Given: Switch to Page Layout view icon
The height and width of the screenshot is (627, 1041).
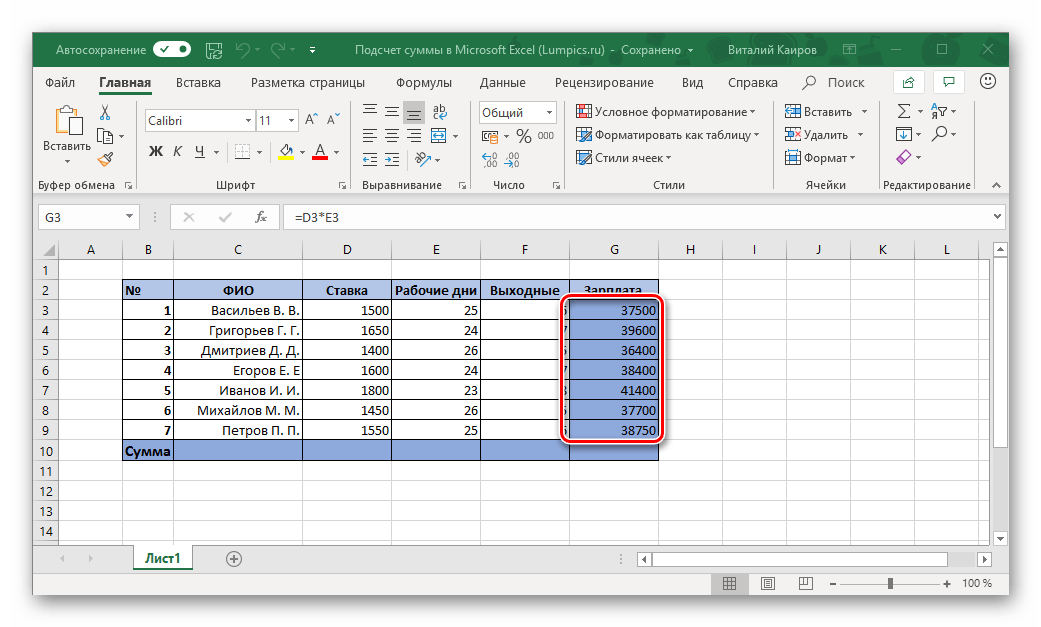Looking at the screenshot, I should click(x=766, y=583).
